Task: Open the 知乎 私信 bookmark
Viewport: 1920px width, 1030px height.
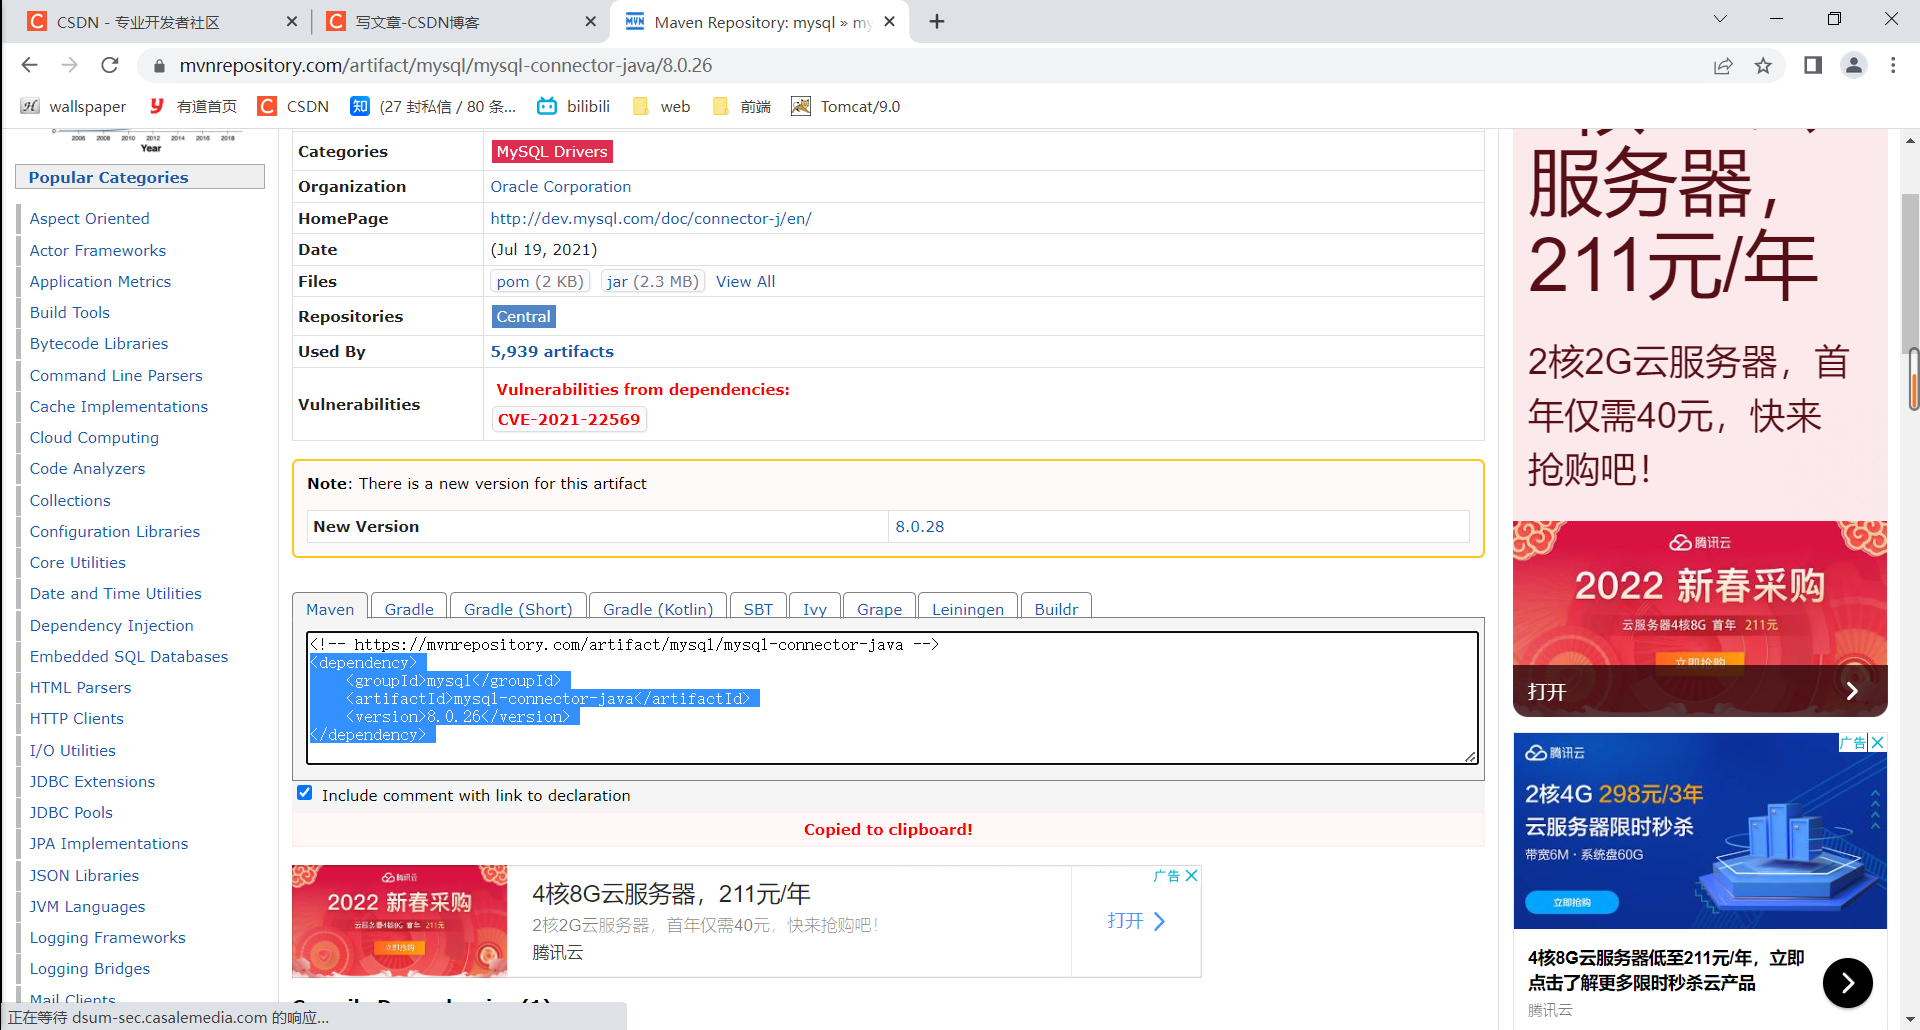Action: (x=434, y=106)
